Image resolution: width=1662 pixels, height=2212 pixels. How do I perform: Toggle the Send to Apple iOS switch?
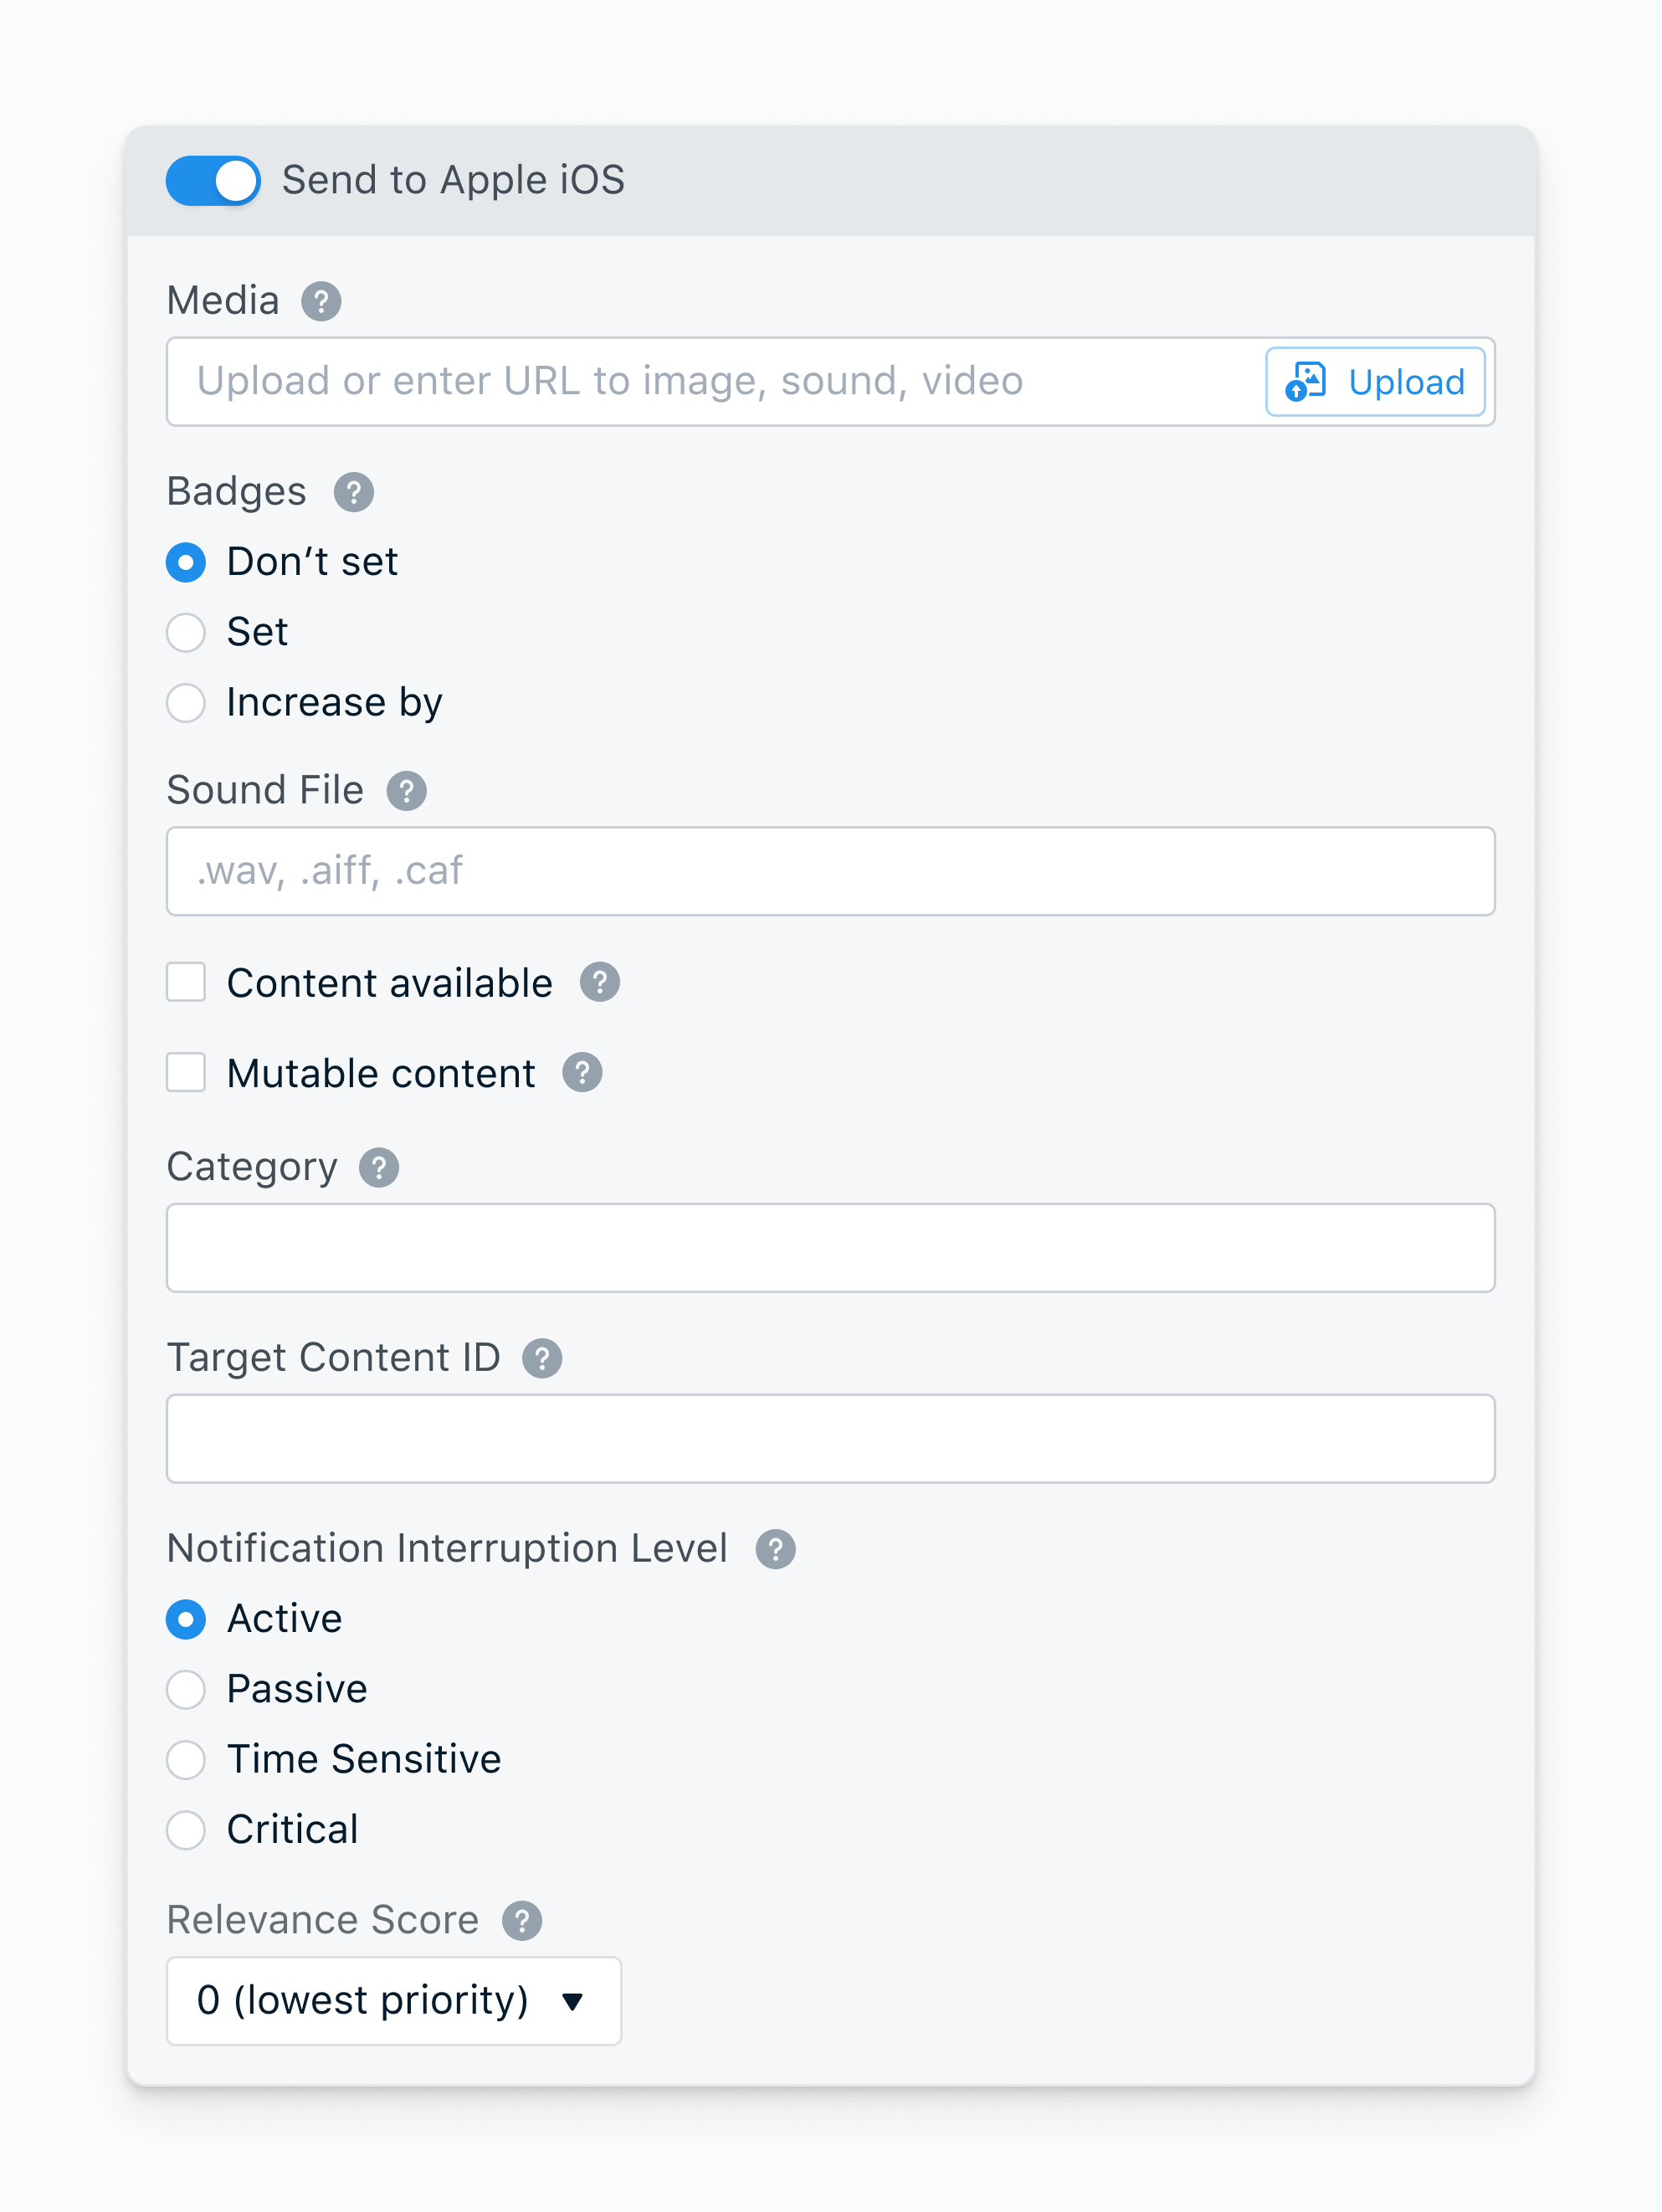pos(213,181)
